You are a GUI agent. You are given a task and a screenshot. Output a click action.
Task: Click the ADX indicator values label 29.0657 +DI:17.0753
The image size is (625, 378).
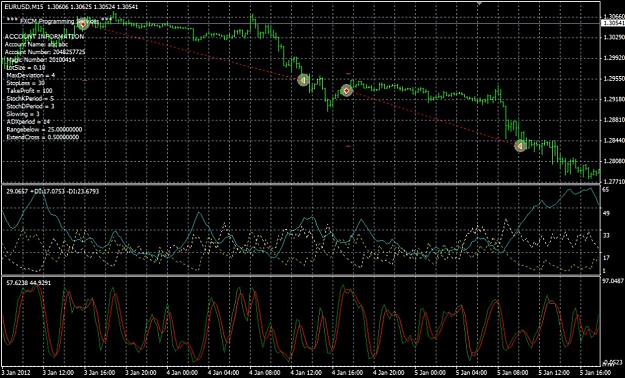coord(53,191)
